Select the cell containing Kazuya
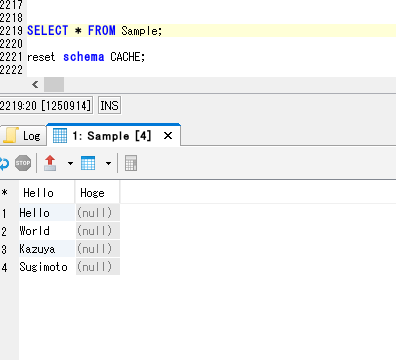 pyautogui.click(x=47, y=249)
